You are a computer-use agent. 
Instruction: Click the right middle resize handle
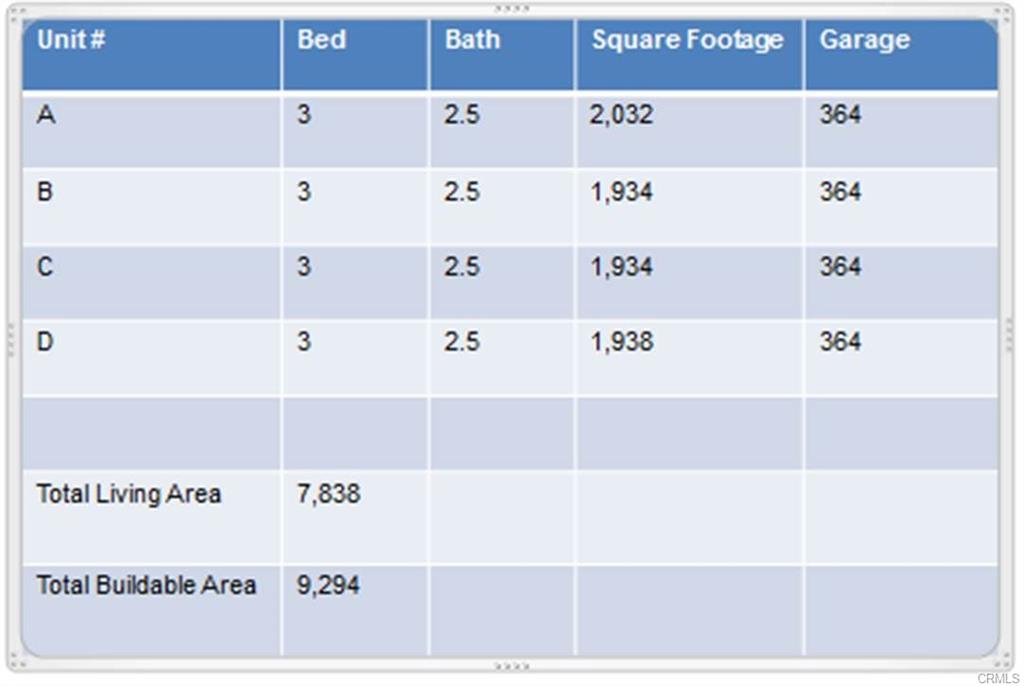click(x=1010, y=335)
